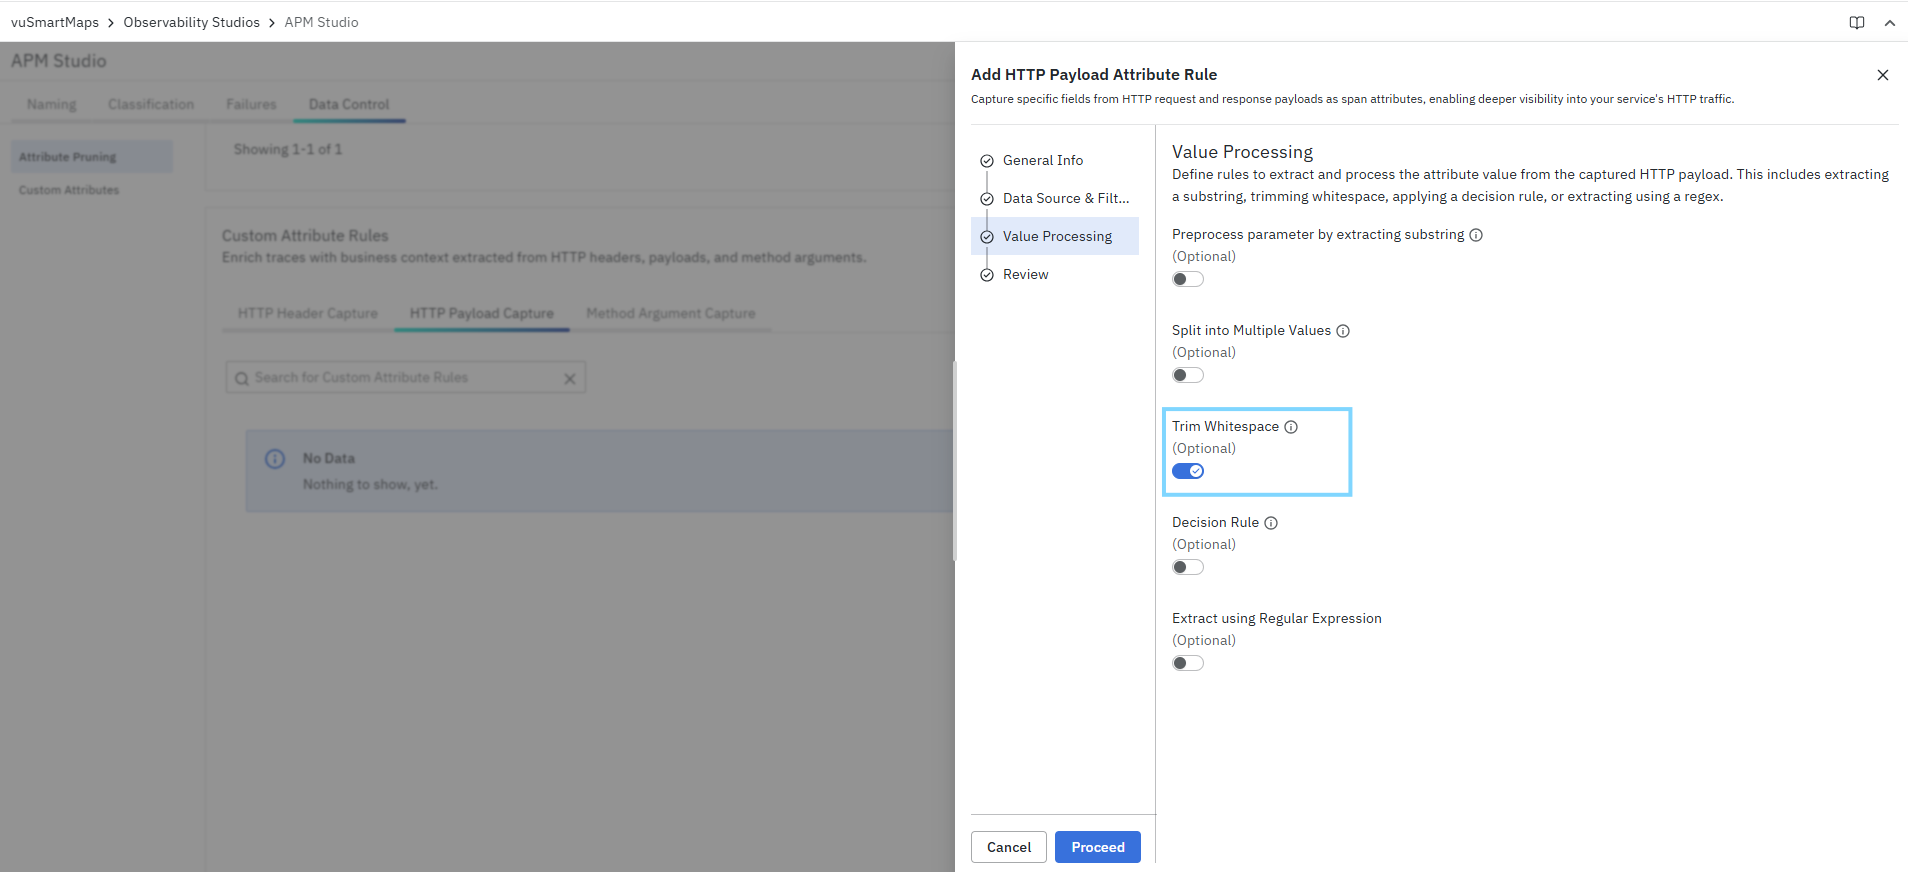Click the breadcrumb chevron after vuSmartMaps
The height and width of the screenshot is (872, 1908).
(111, 23)
